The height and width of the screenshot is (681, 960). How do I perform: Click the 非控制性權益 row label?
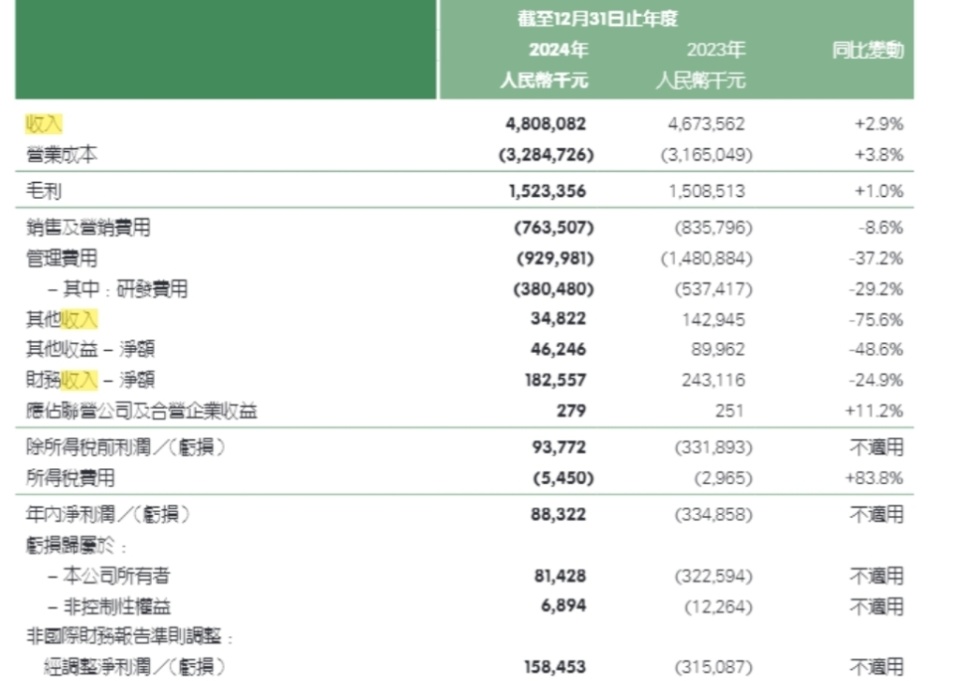(109, 606)
